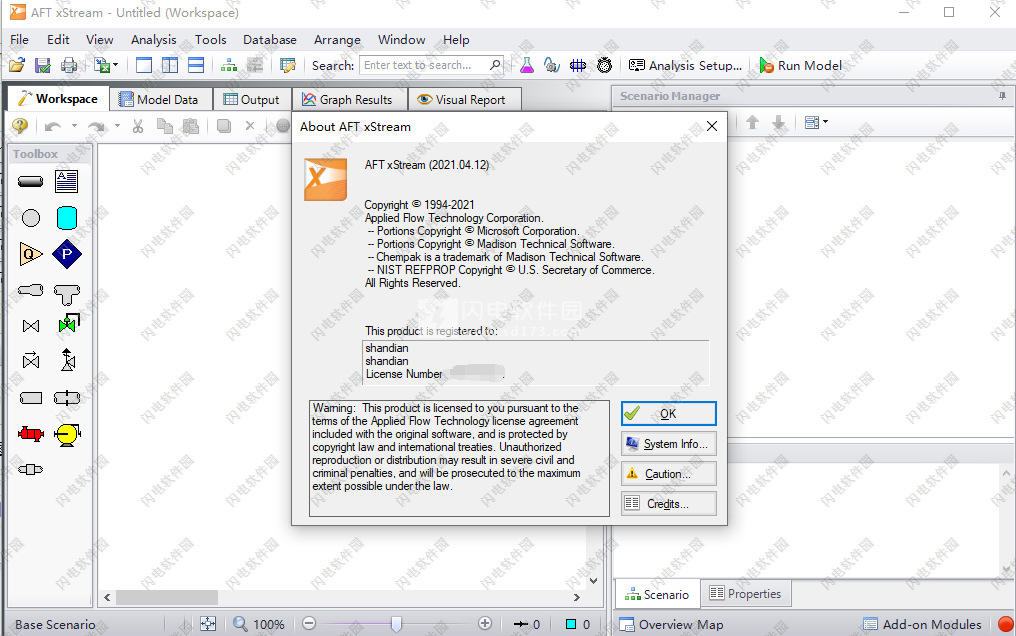Viewport: 1016px width, 636px height.
Task: Open the Window menu
Action: tap(402, 40)
